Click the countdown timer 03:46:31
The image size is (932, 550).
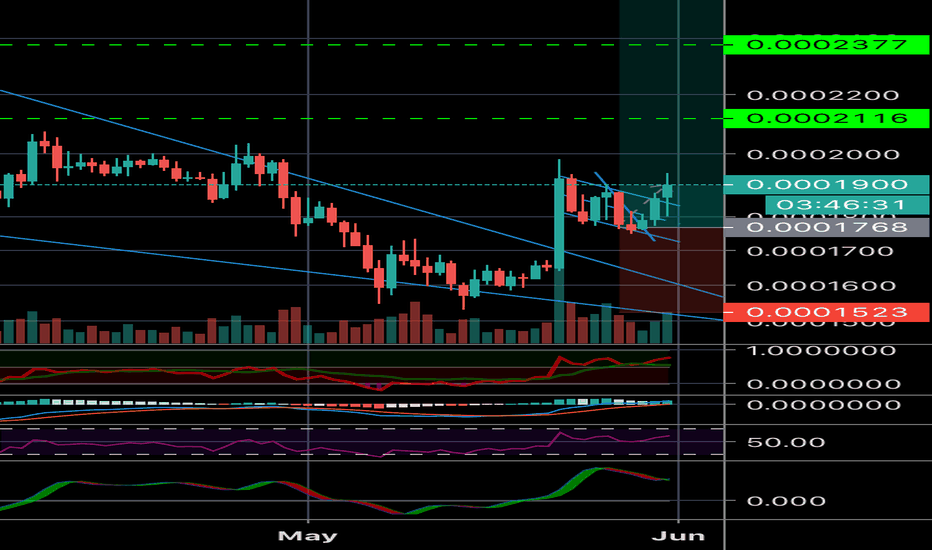coord(847,205)
